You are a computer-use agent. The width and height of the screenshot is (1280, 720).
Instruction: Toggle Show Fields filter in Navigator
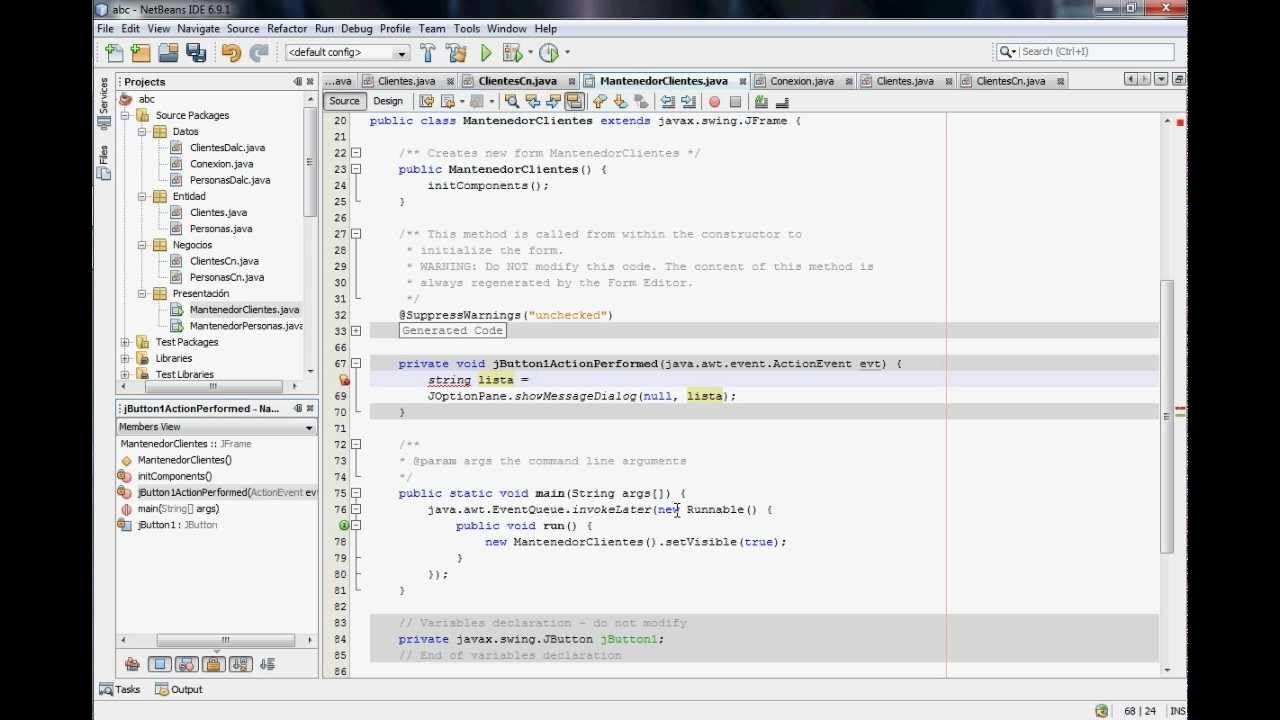pos(159,664)
